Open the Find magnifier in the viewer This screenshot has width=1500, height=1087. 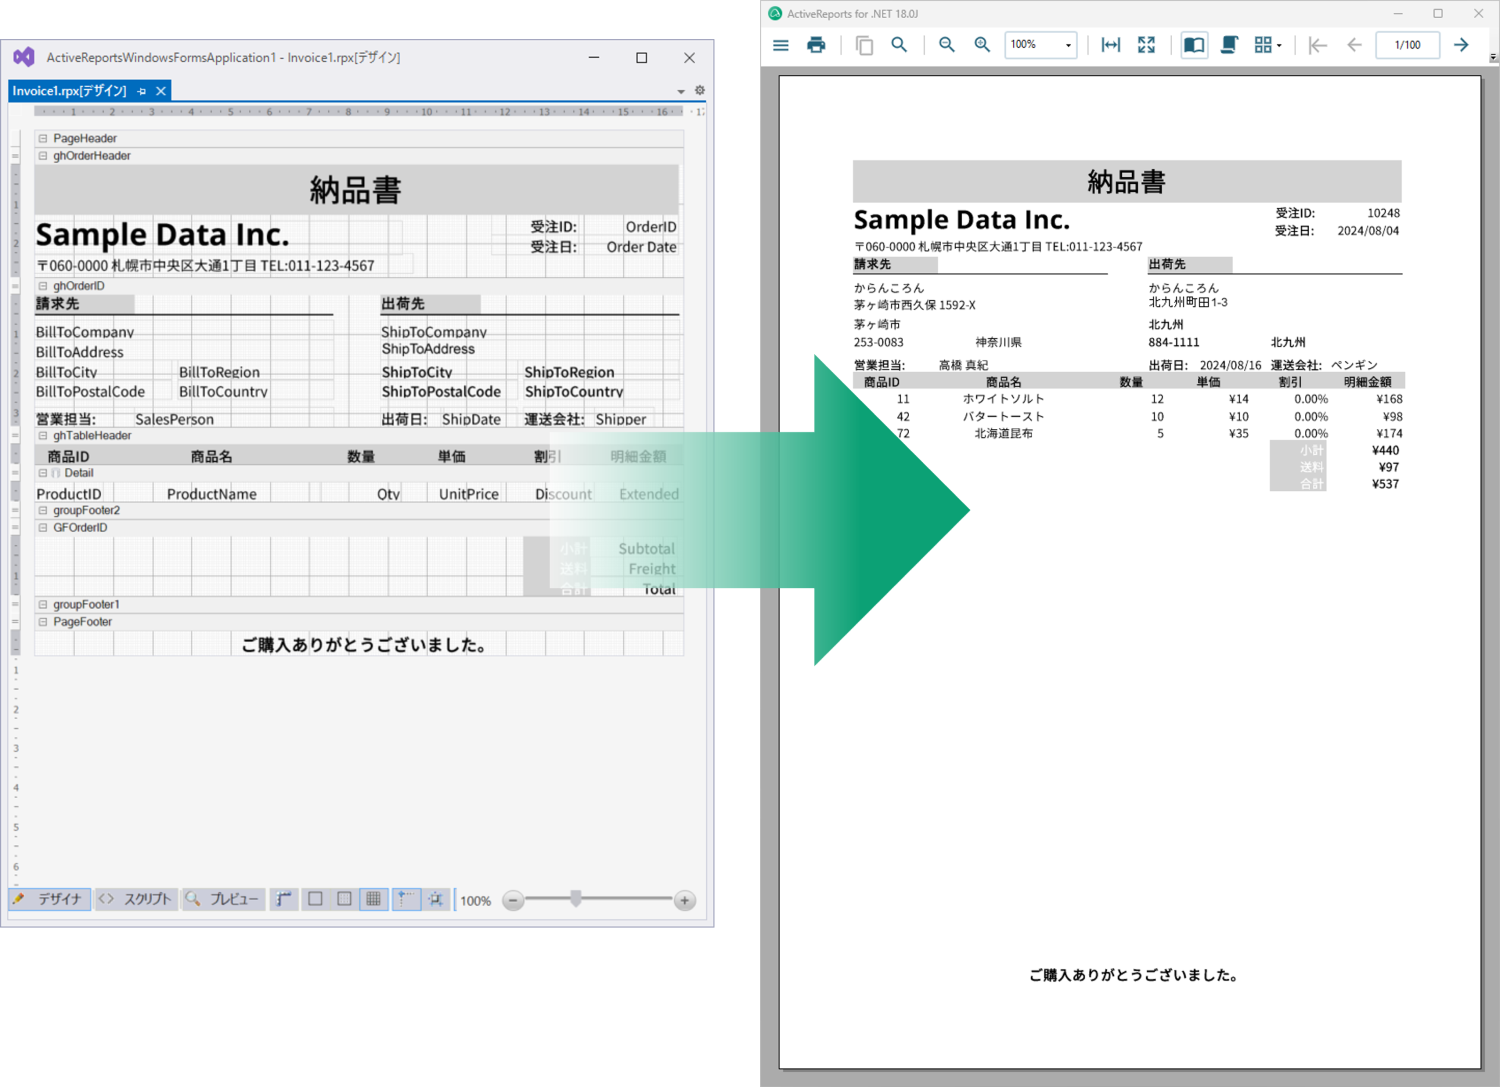click(x=899, y=45)
